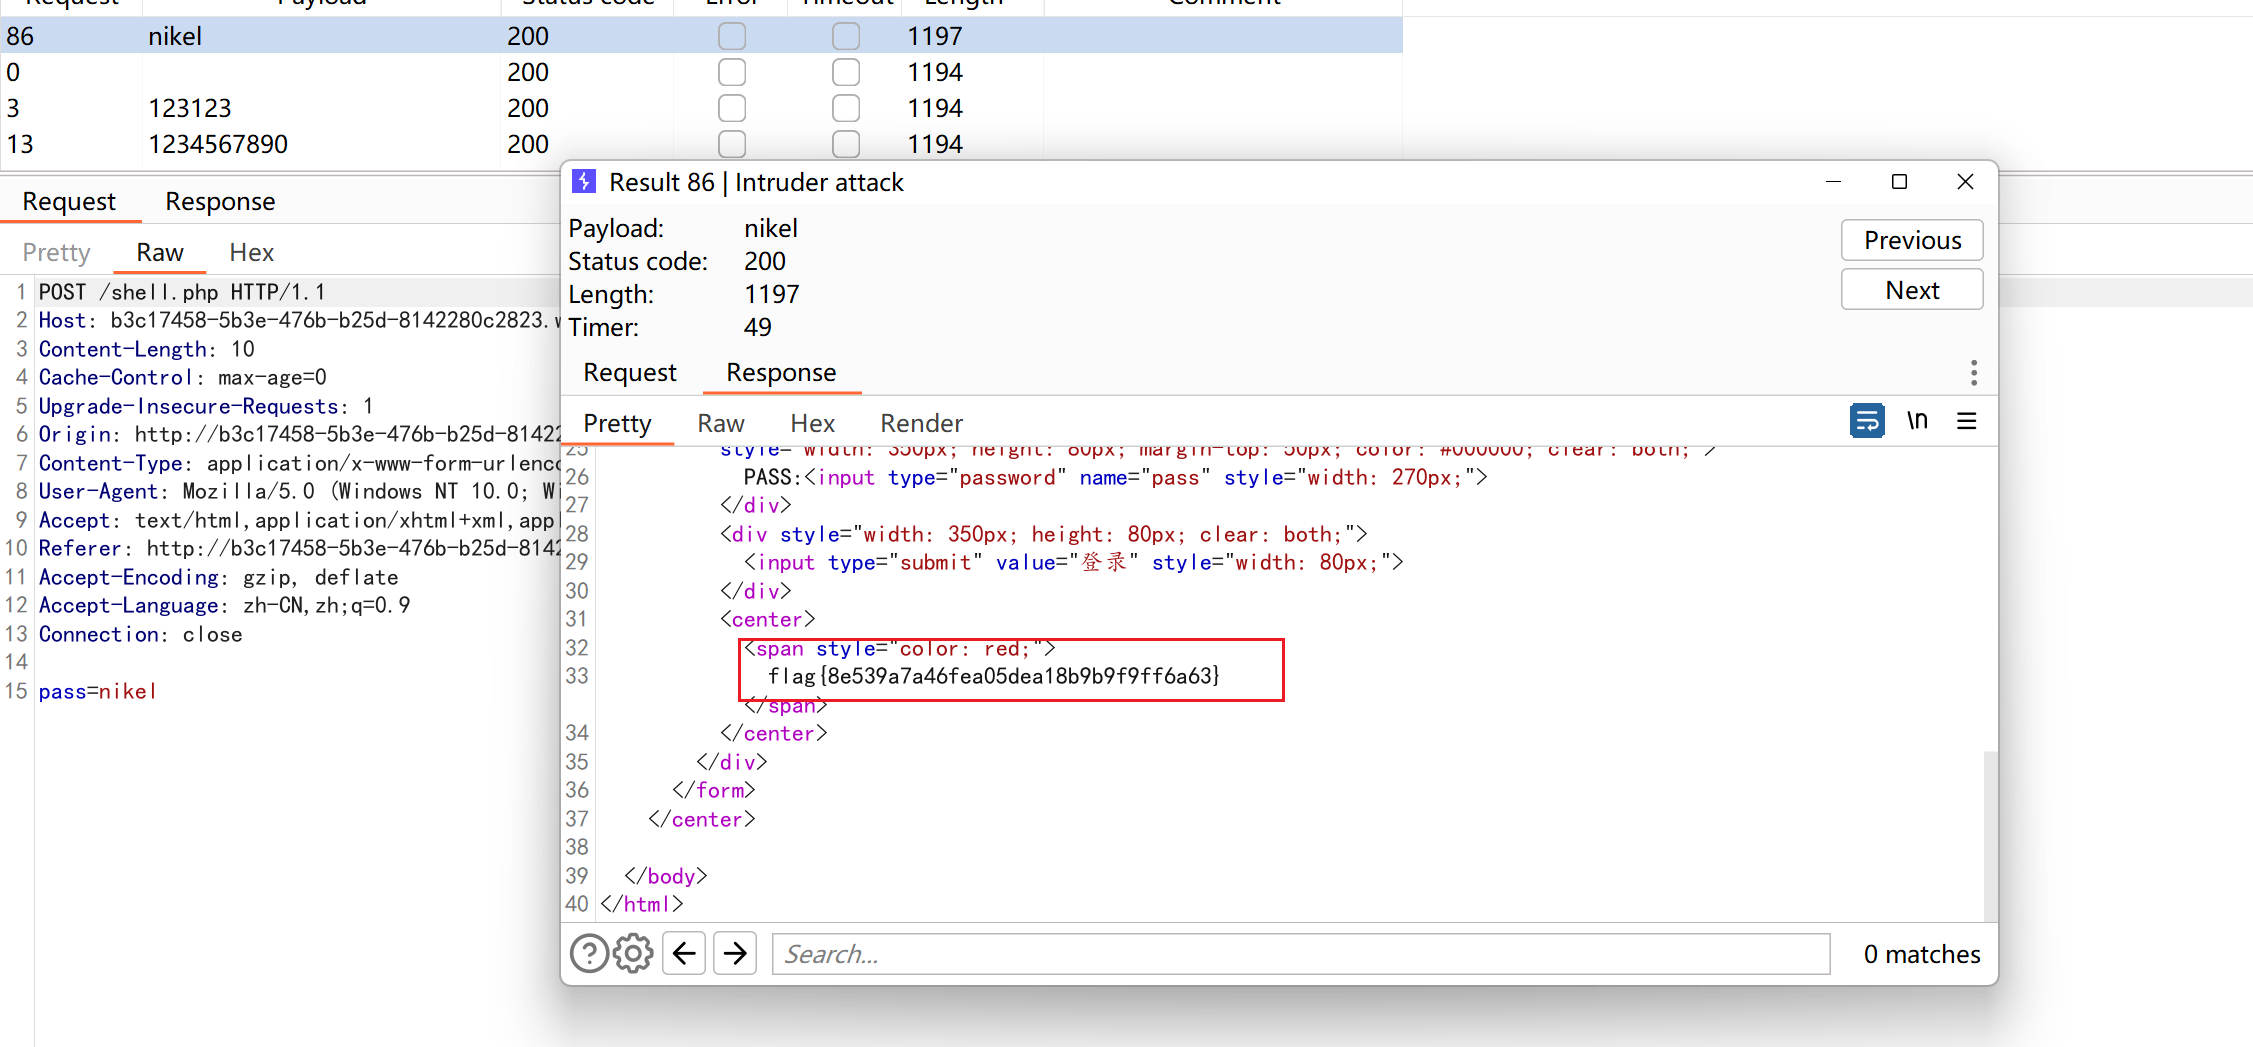Click the Connection: close header line
Screen dimensions: 2253x1047
click(141, 634)
